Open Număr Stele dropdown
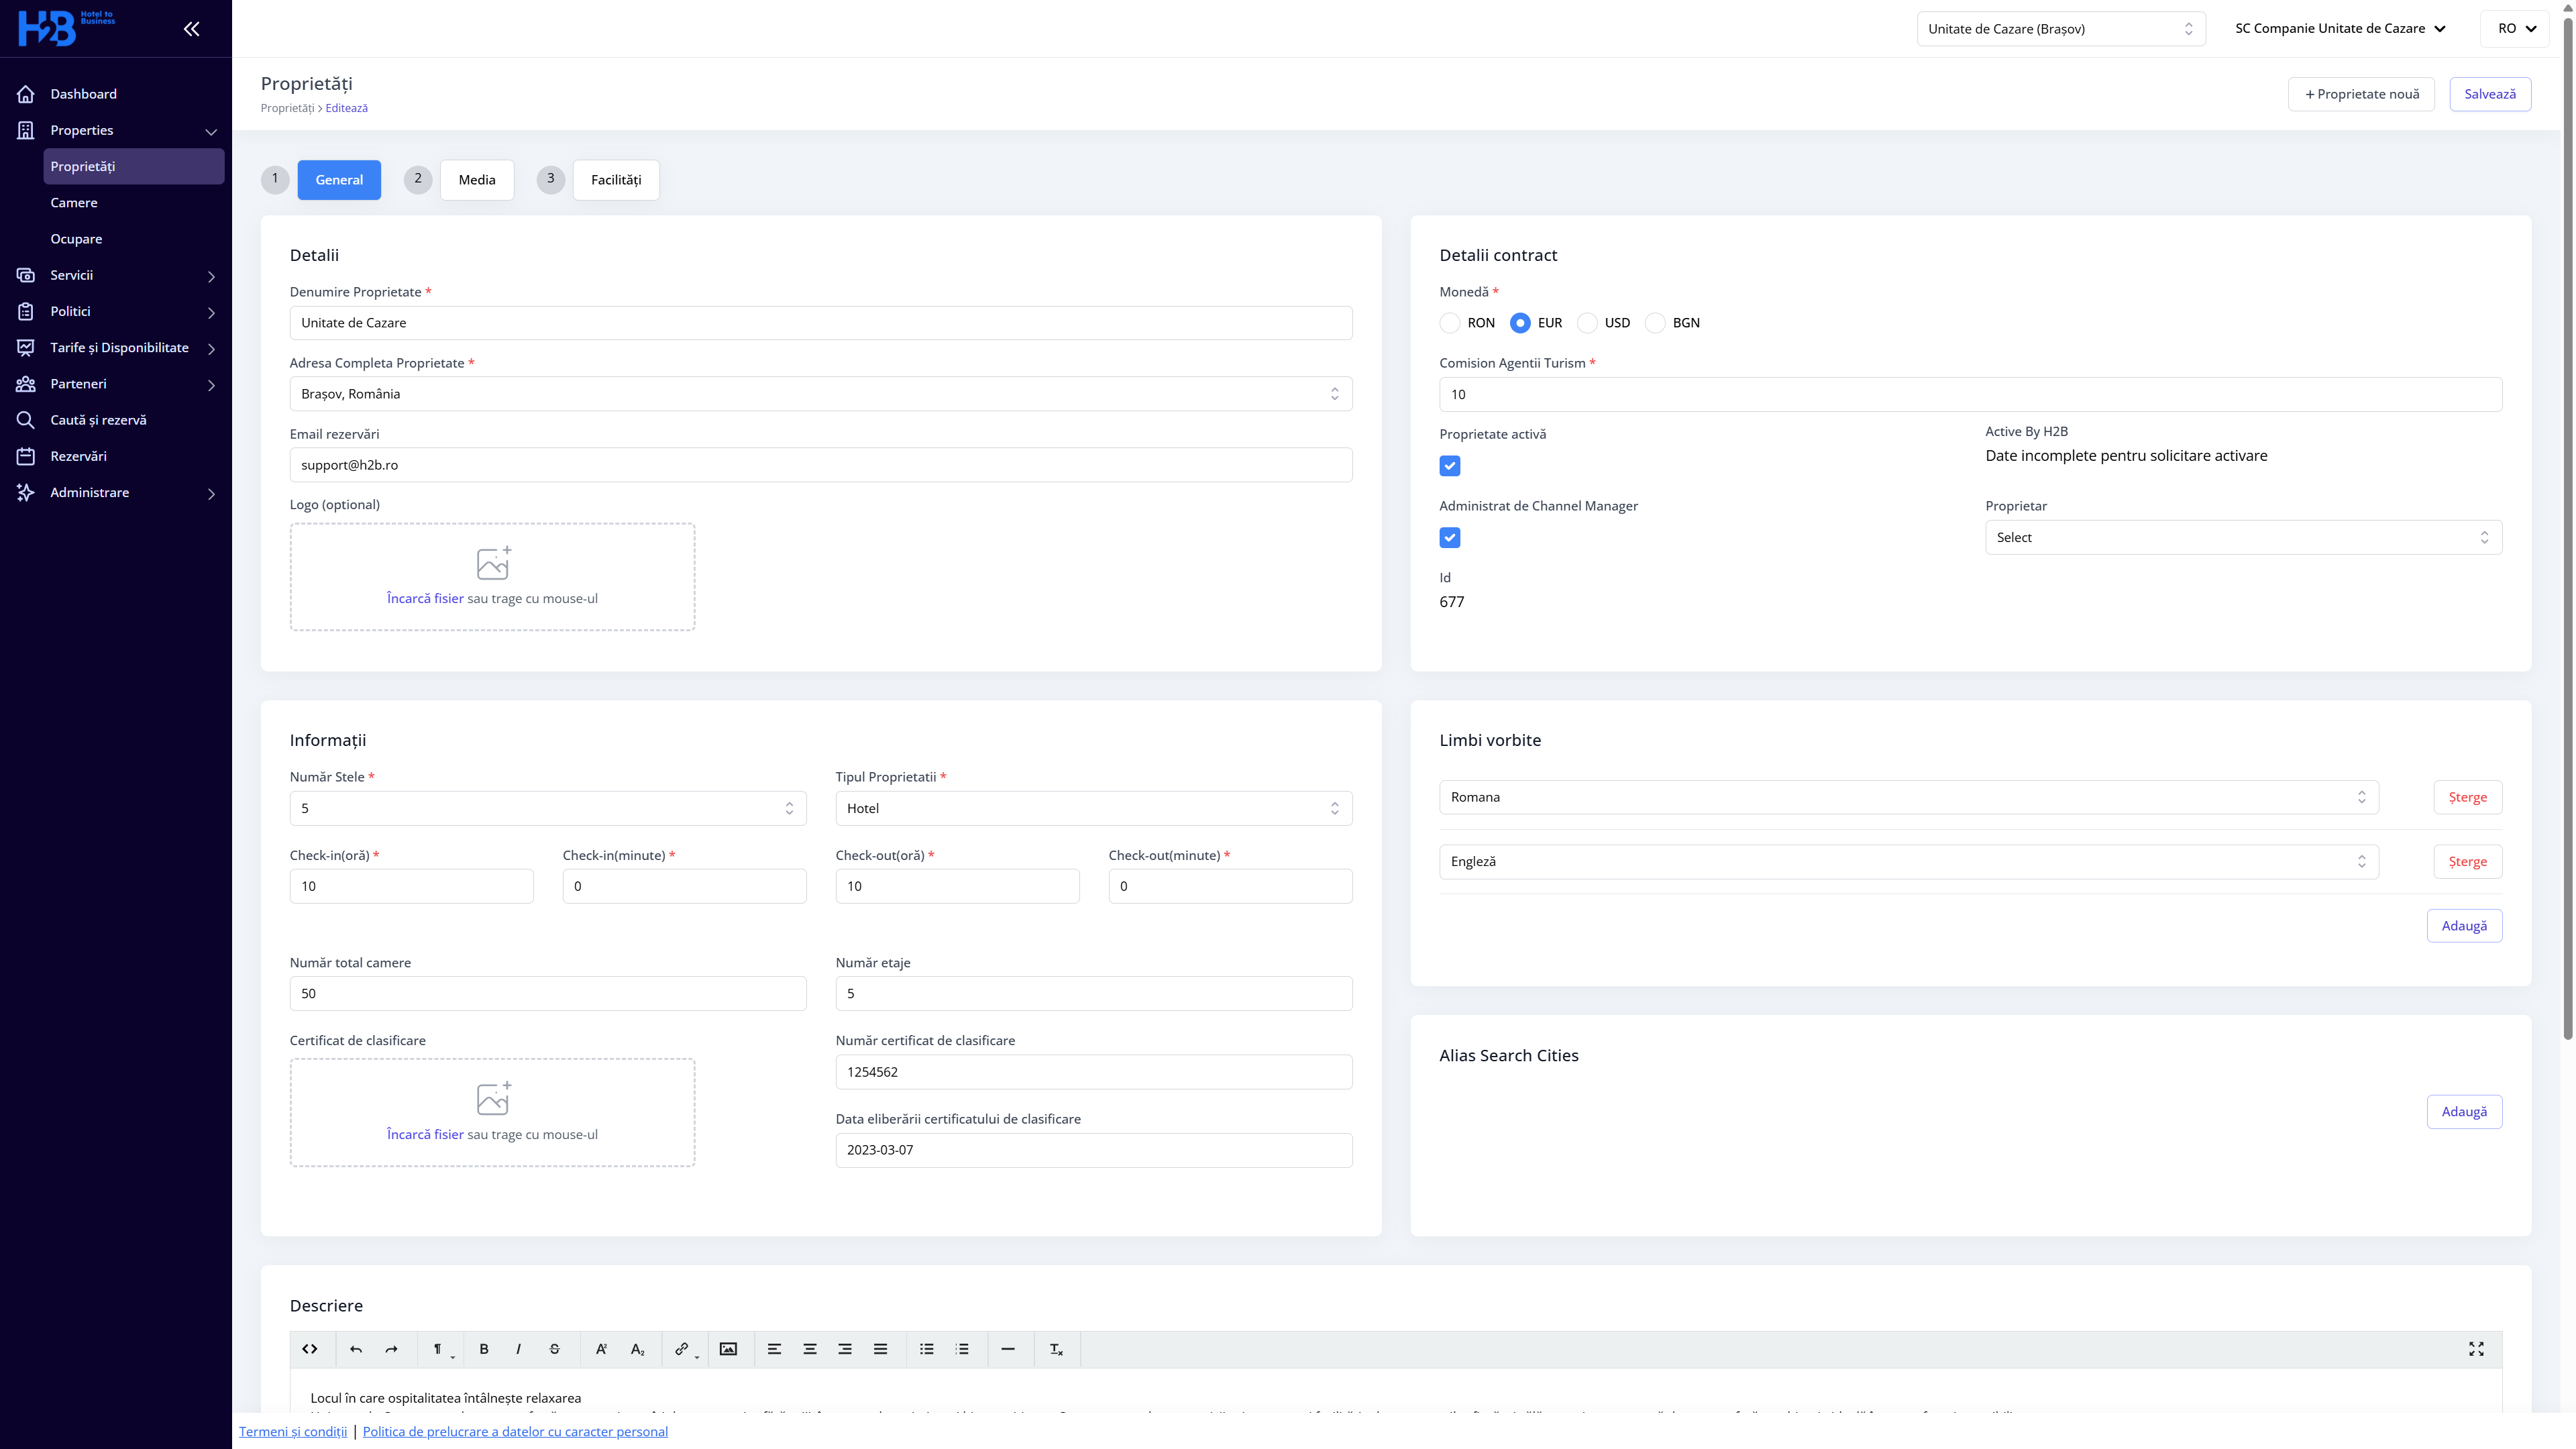This screenshot has width=2576, height=1449. pos(548,808)
